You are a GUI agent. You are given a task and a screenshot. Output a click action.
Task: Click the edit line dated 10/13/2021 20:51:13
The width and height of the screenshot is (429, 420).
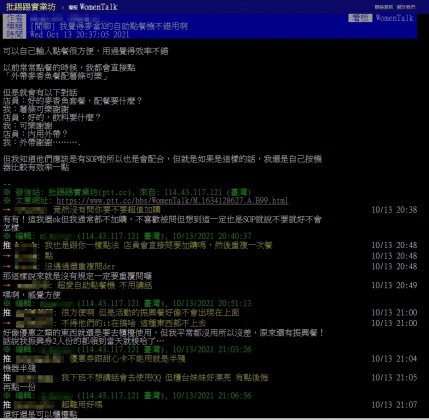pos(127,303)
